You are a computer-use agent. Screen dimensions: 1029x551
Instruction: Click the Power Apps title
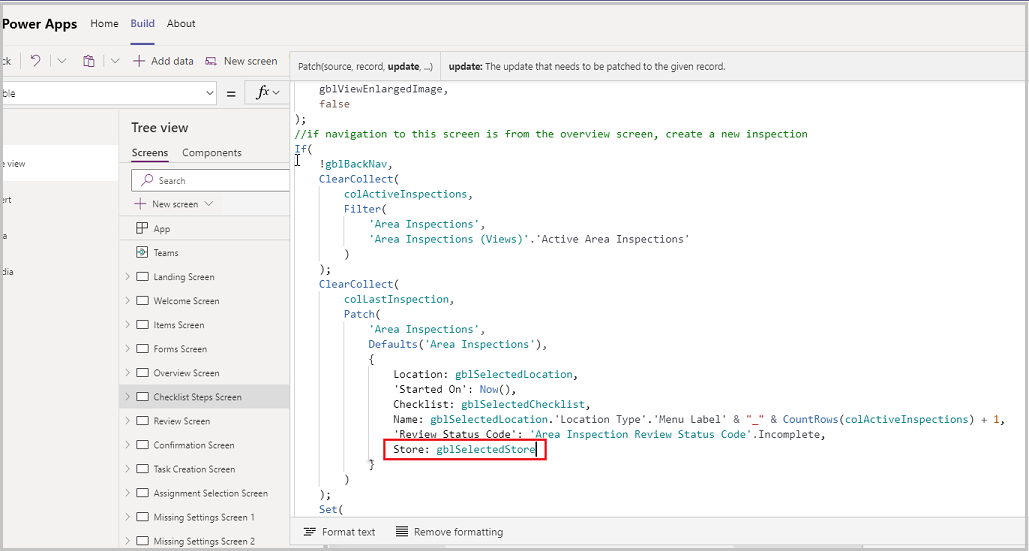click(41, 24)
